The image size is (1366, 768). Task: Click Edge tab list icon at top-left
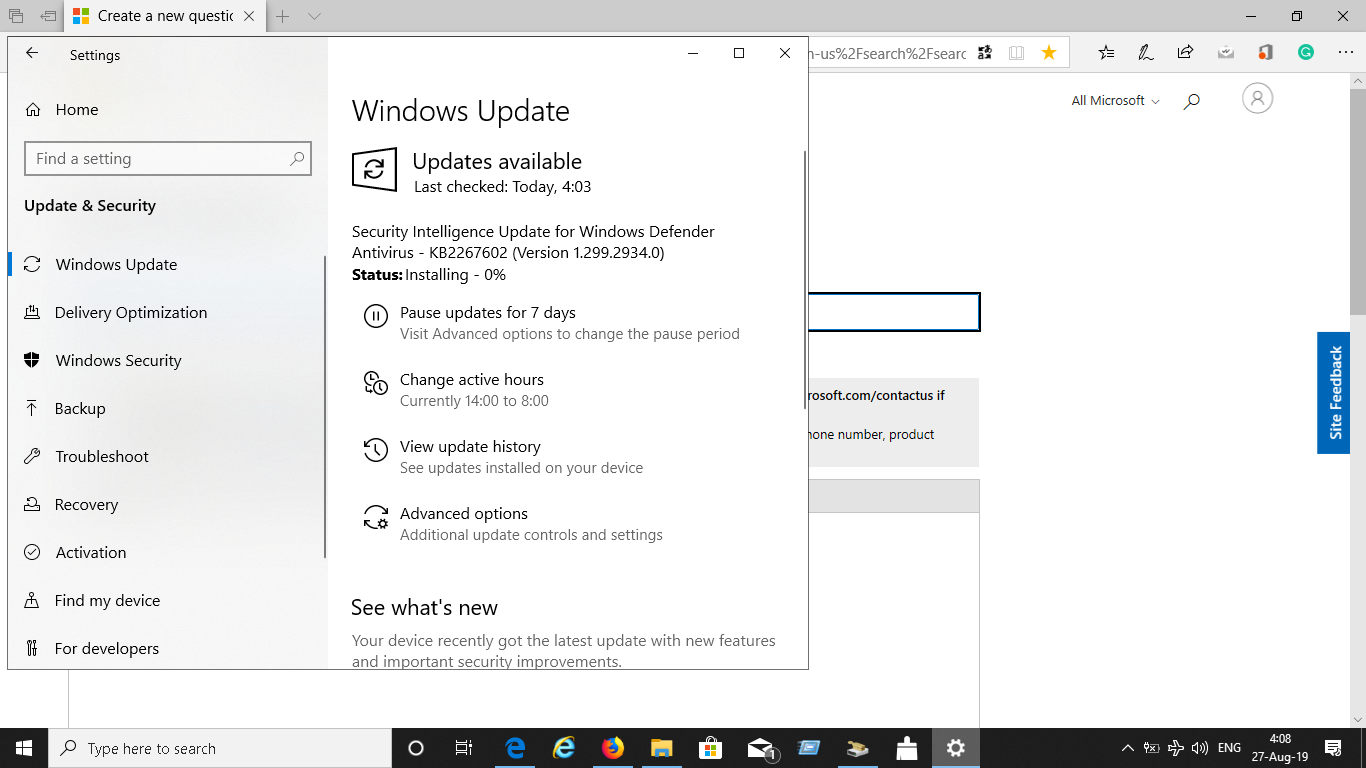tap(16, 16)
